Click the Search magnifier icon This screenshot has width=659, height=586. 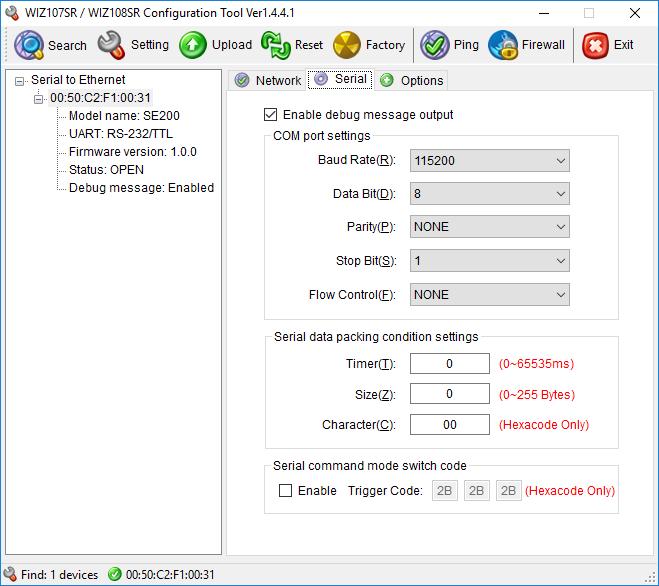click(x=29, y=45)
